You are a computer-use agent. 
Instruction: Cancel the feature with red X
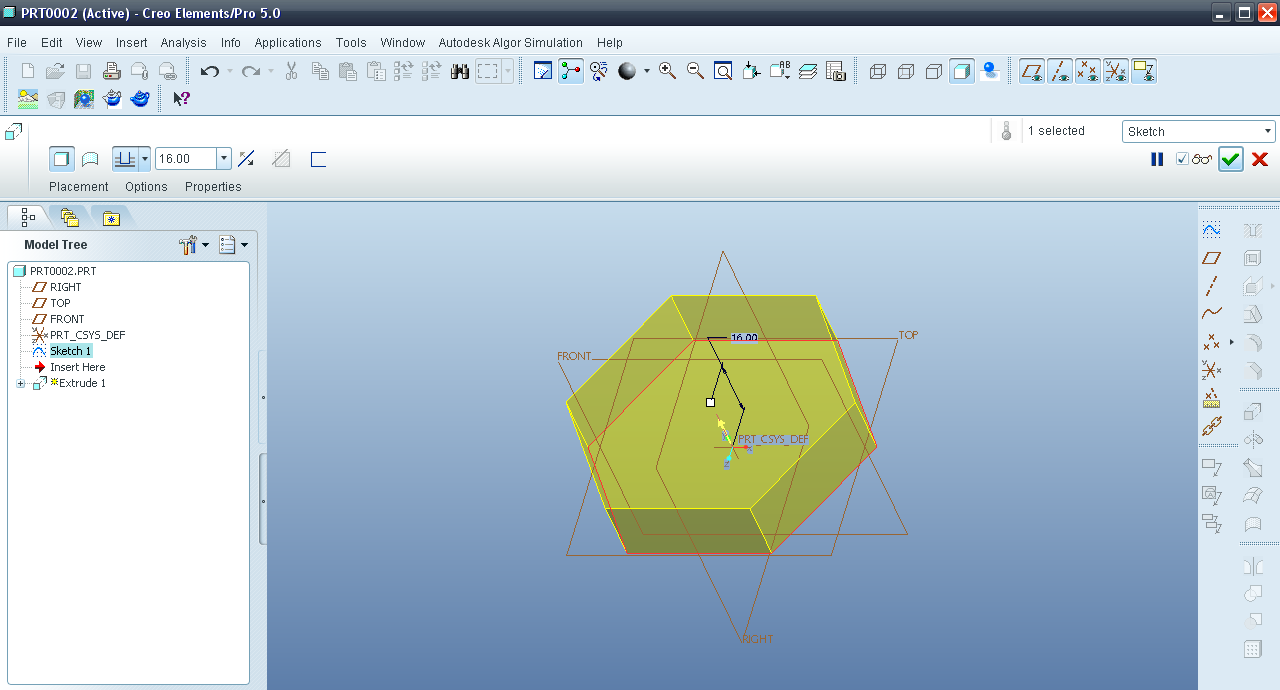(1260, 159)
